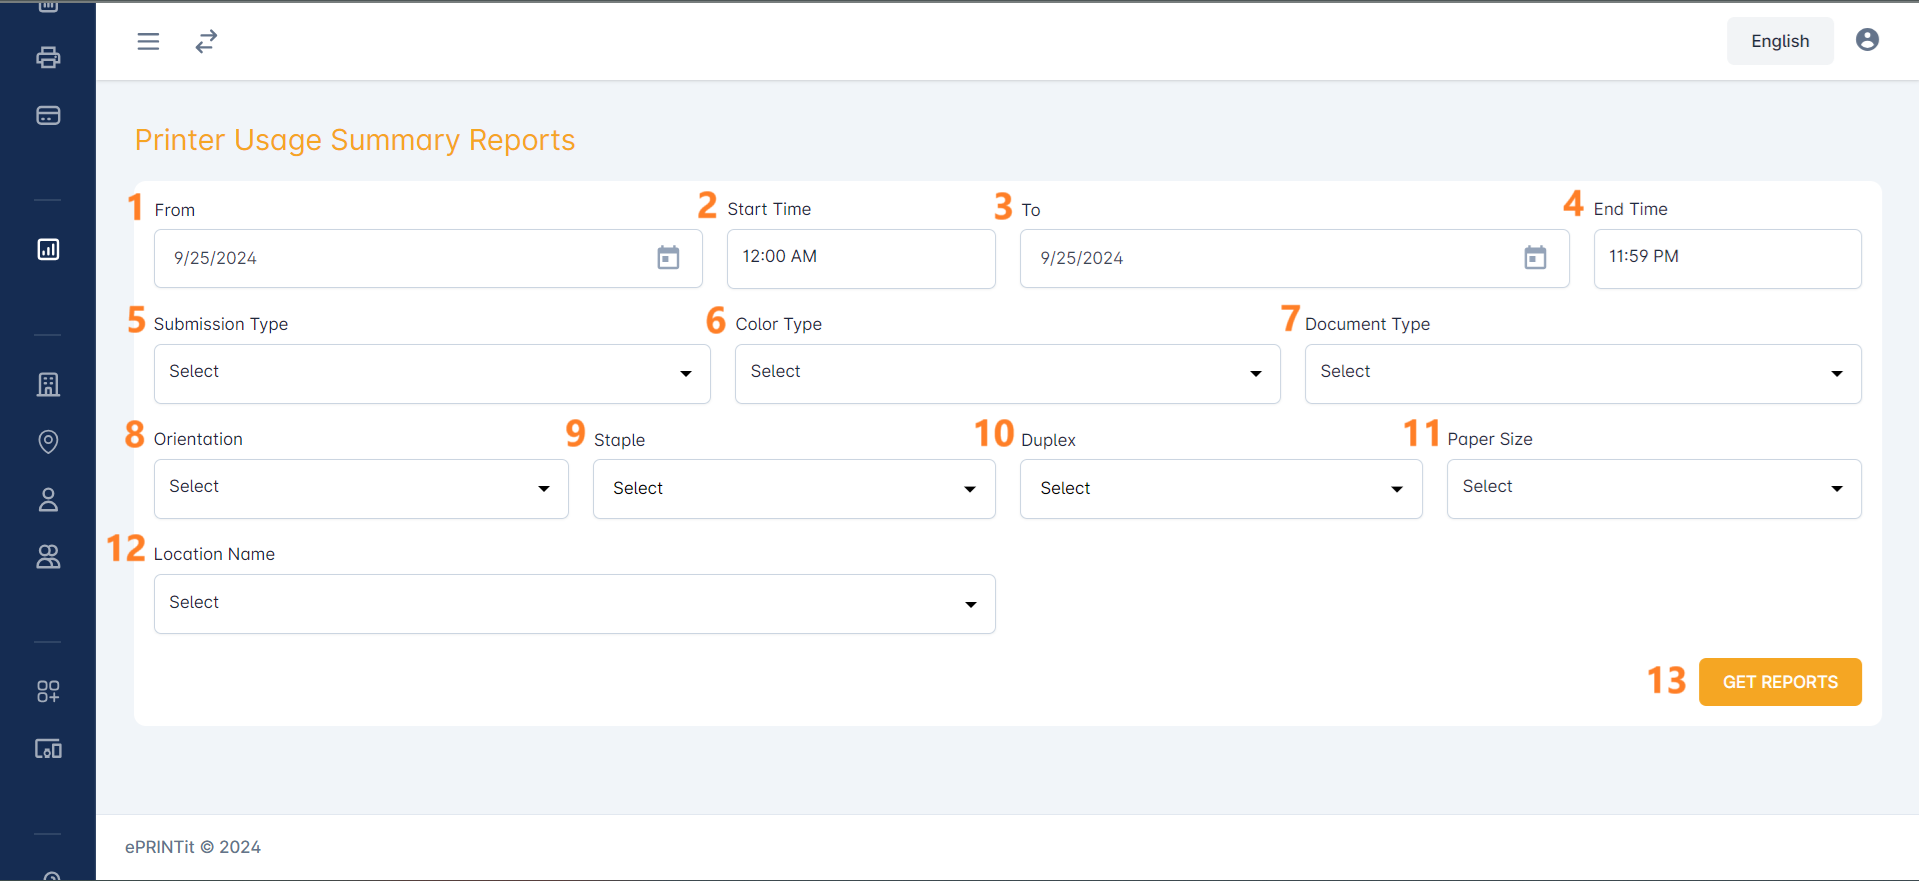Click the Start Time input field
The width and height of the screenshot is (1919, 881).
tap(860, 258)
